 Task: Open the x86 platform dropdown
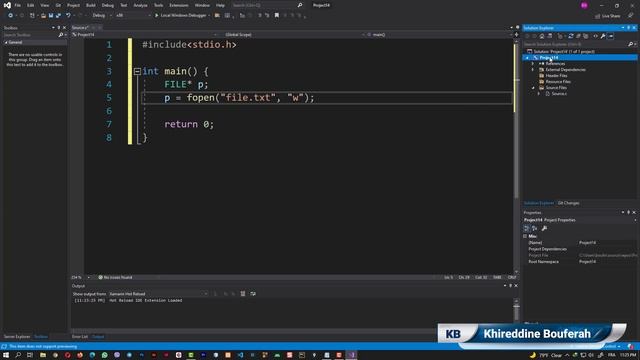coord(133,16)
